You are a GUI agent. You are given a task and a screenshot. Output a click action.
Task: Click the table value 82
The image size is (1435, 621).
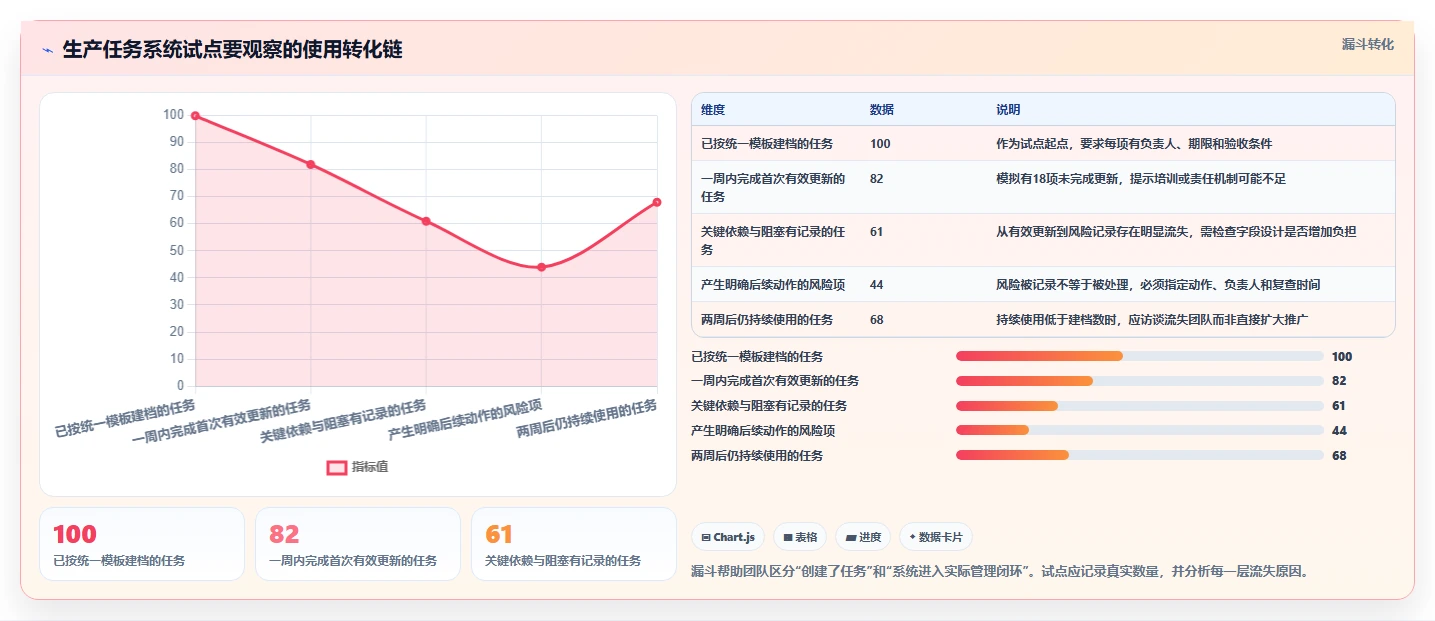(x=877, y=179)
